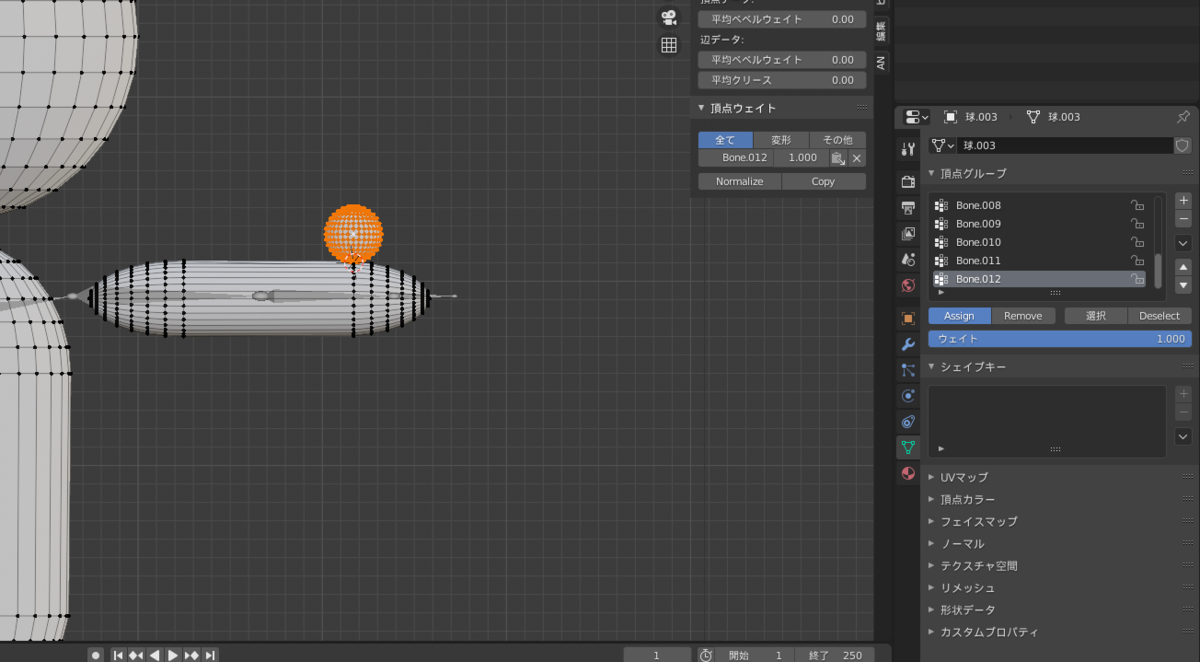
Task: Add a new vertex group with plus button
Action: [x=1183, y=200]
